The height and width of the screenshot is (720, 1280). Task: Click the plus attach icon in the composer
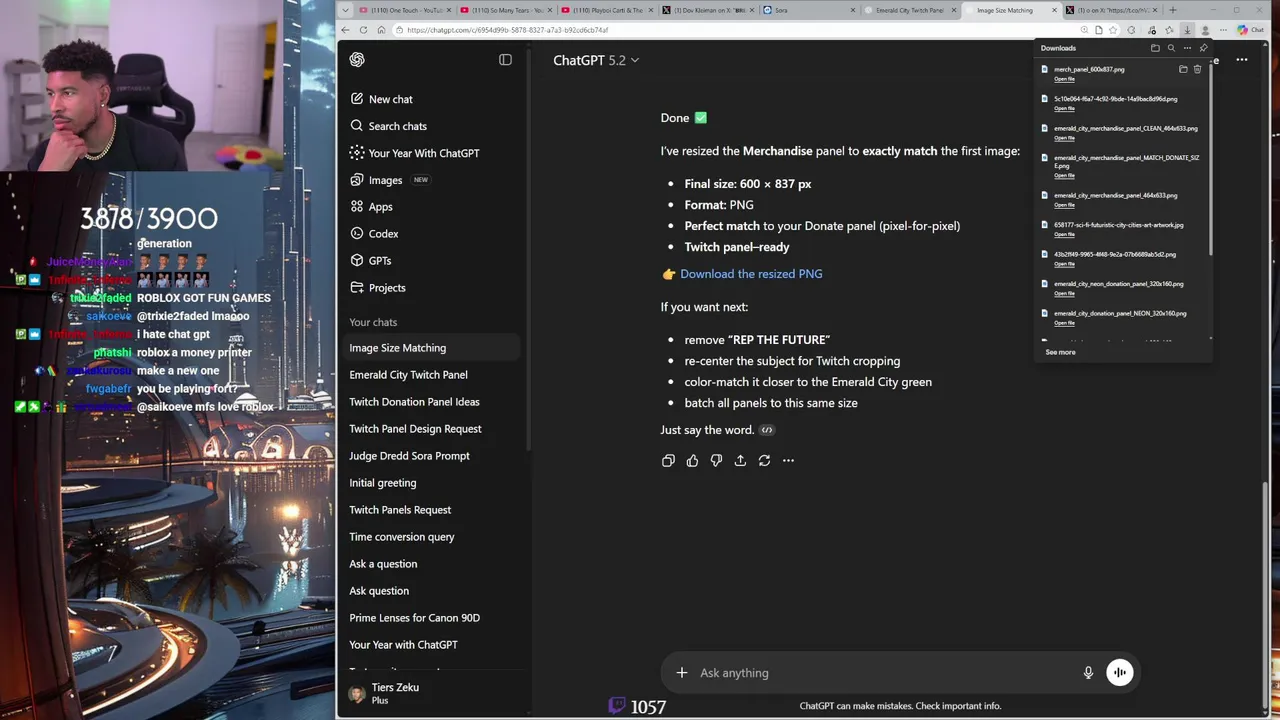(682, 673)
